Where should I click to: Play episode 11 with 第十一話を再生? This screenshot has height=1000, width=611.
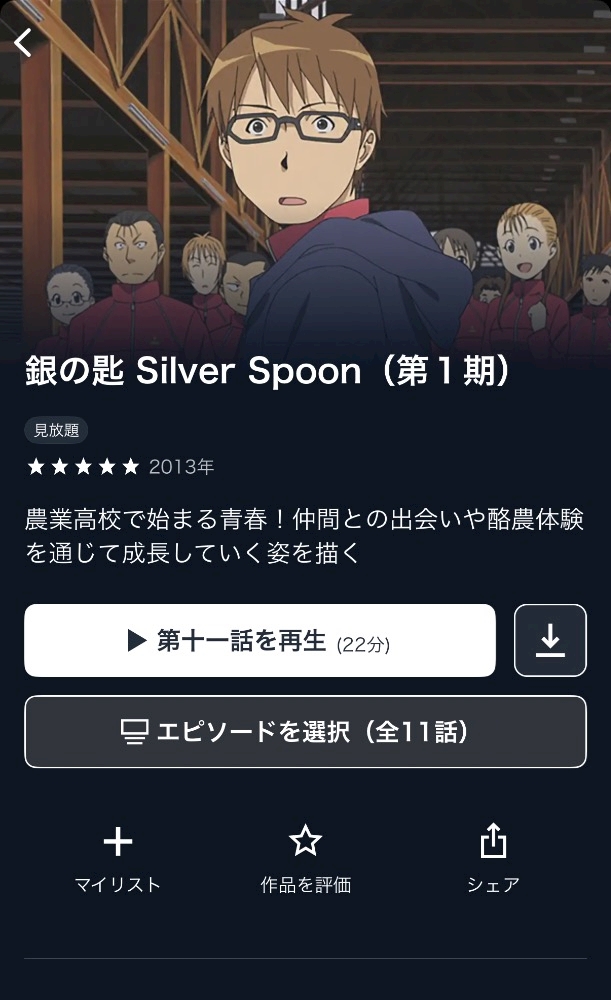[260, 640]
